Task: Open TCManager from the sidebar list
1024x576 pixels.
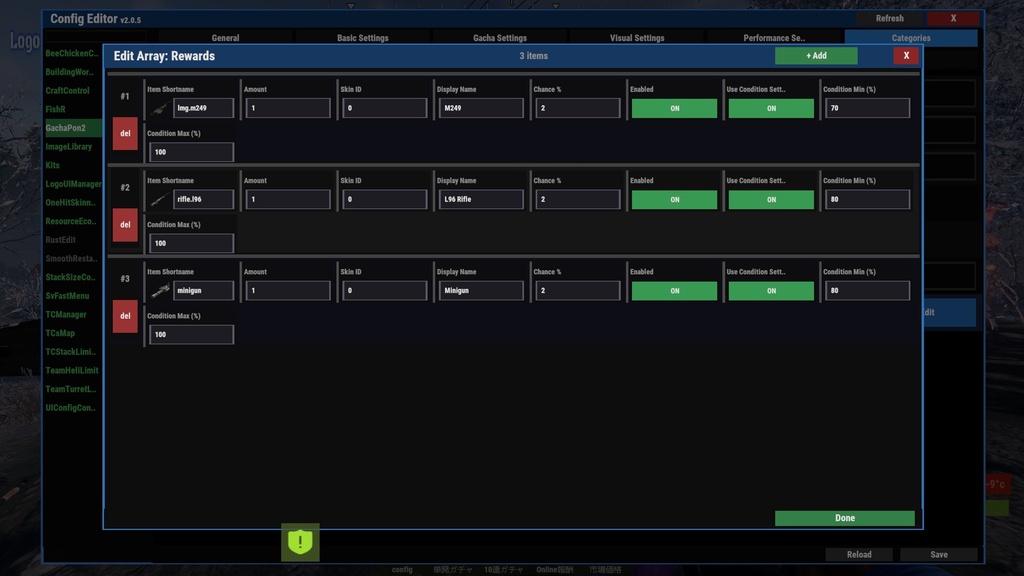Action: (66, 314)
